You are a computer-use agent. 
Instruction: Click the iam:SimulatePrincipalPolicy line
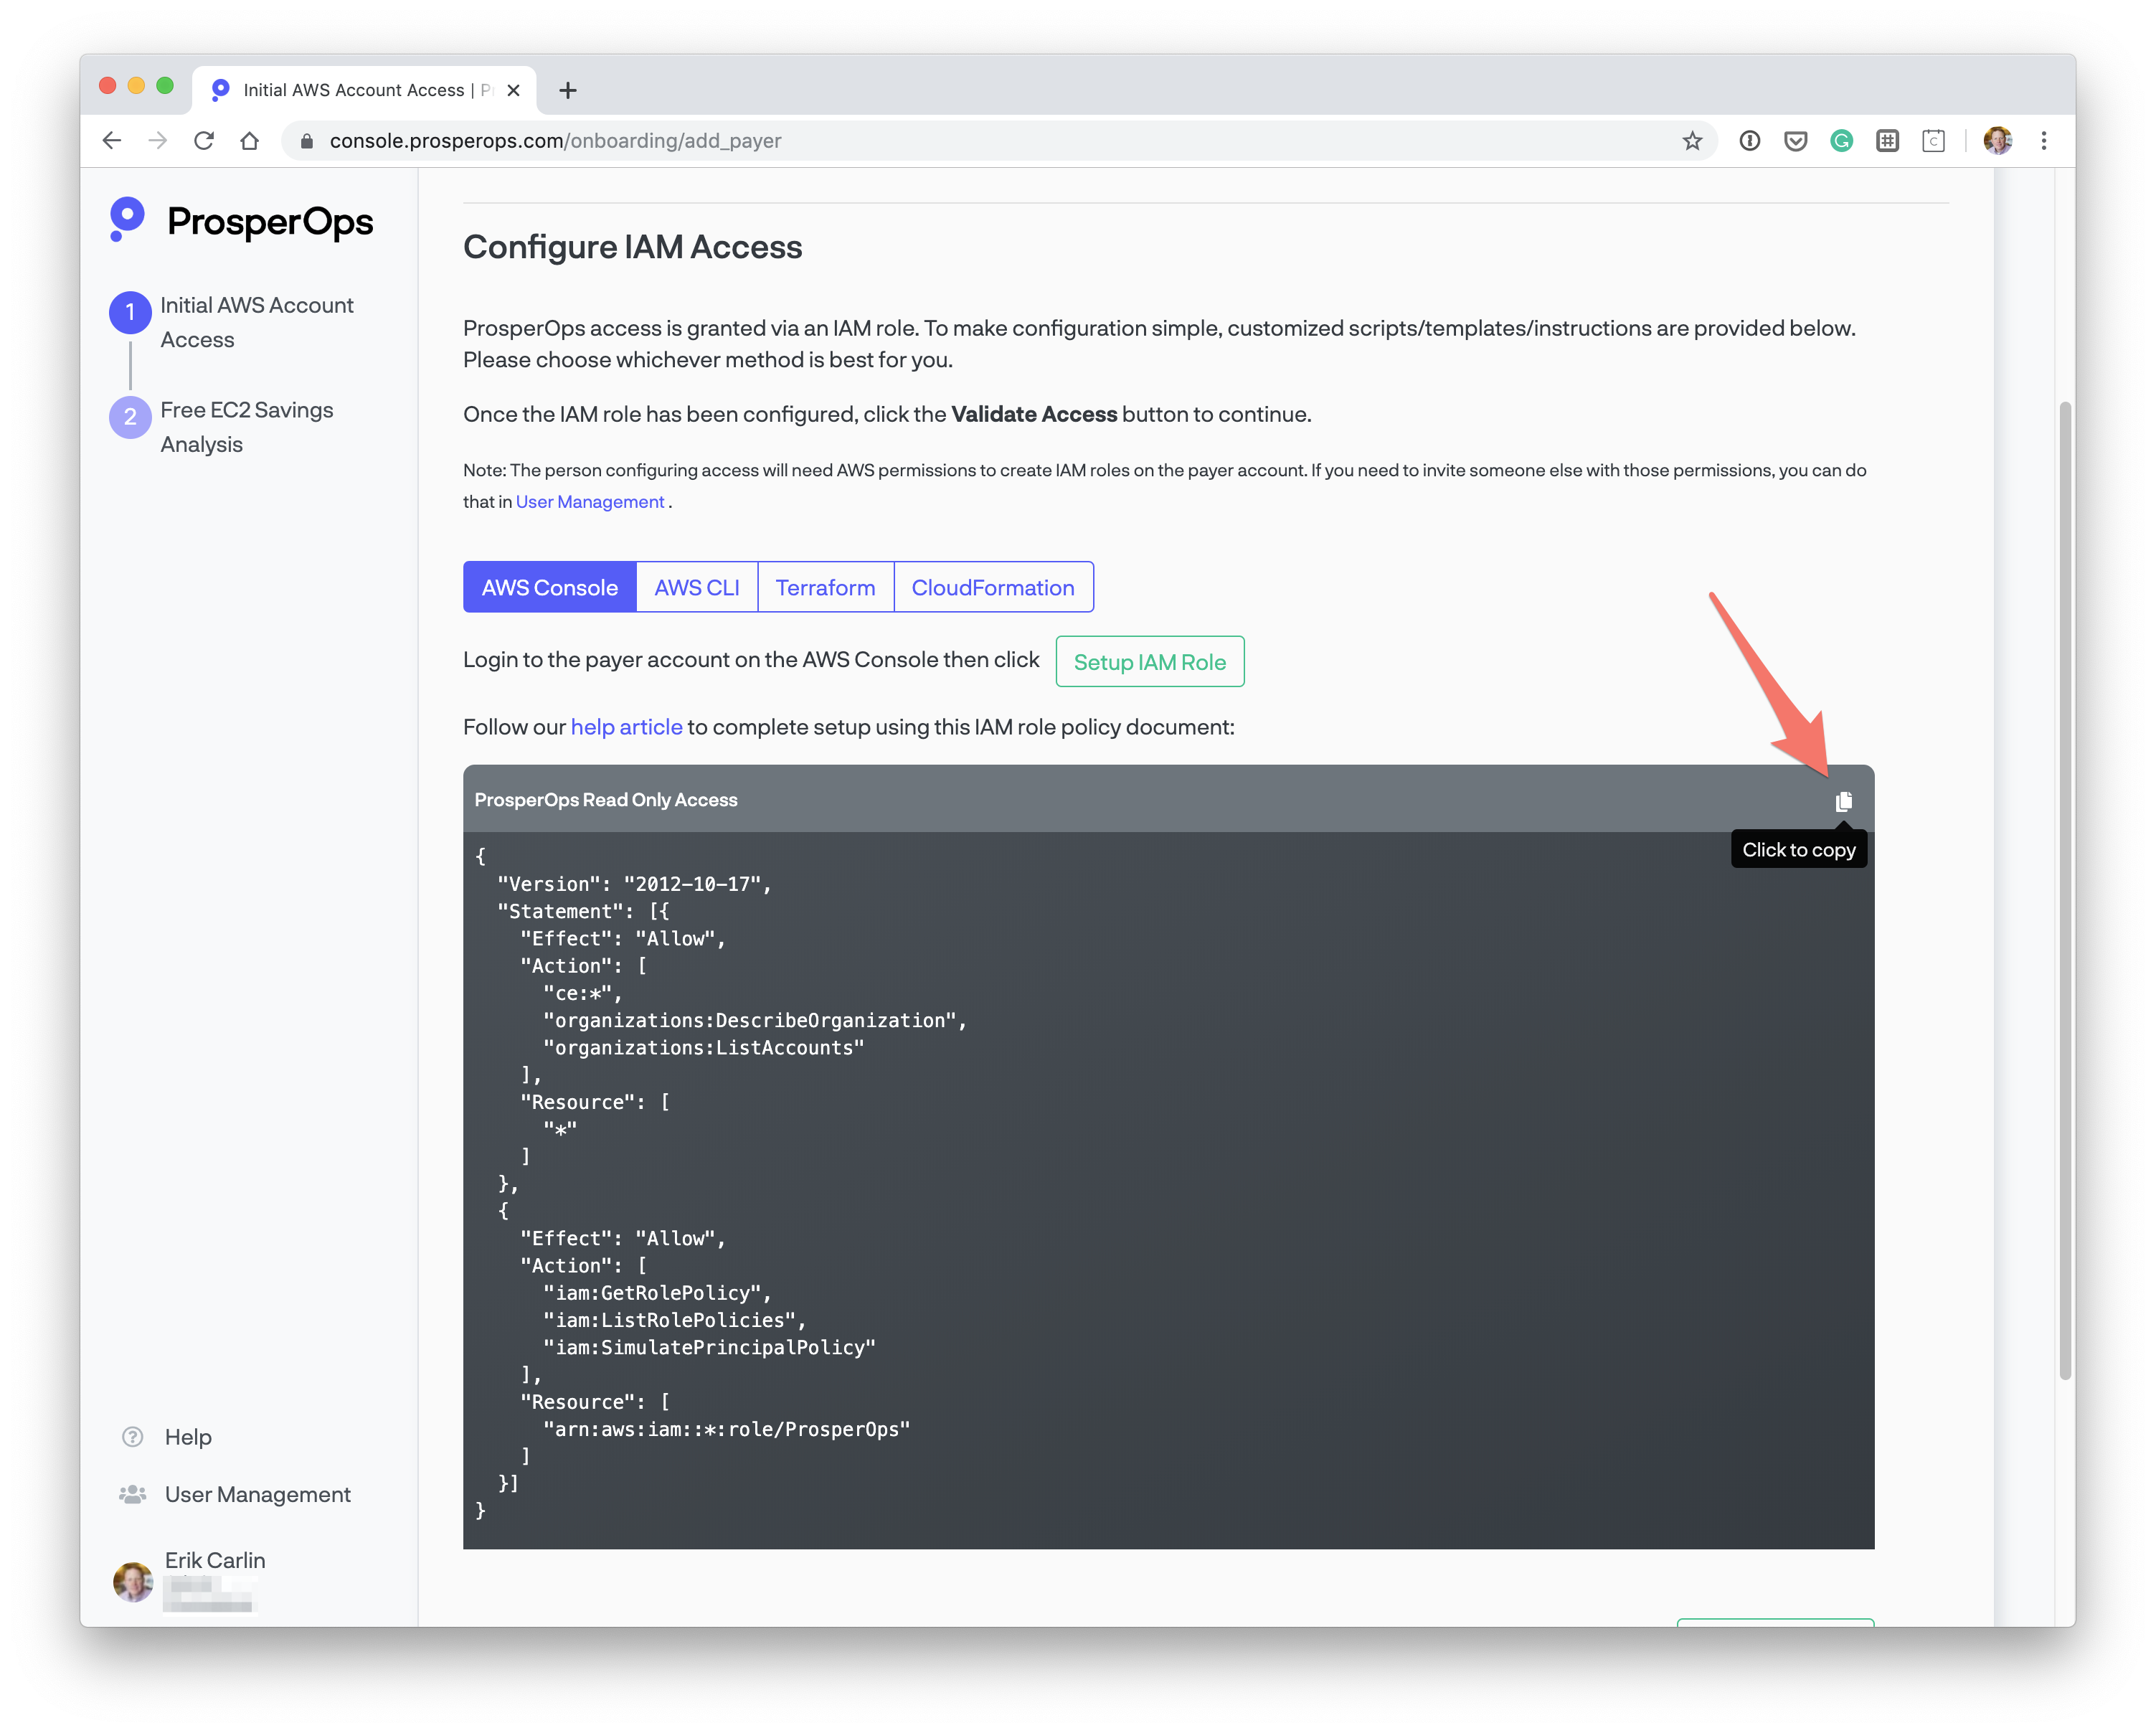pos(710,1347)
